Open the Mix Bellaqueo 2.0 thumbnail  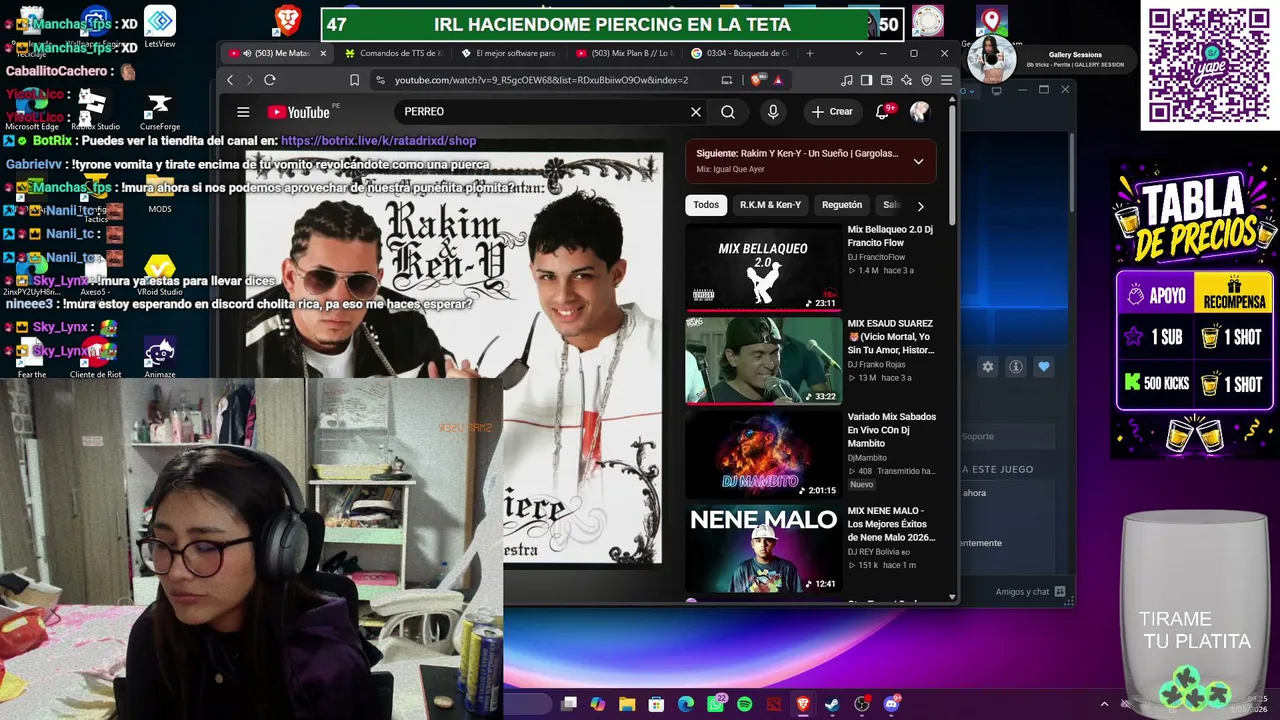click(x=763, y=267)
